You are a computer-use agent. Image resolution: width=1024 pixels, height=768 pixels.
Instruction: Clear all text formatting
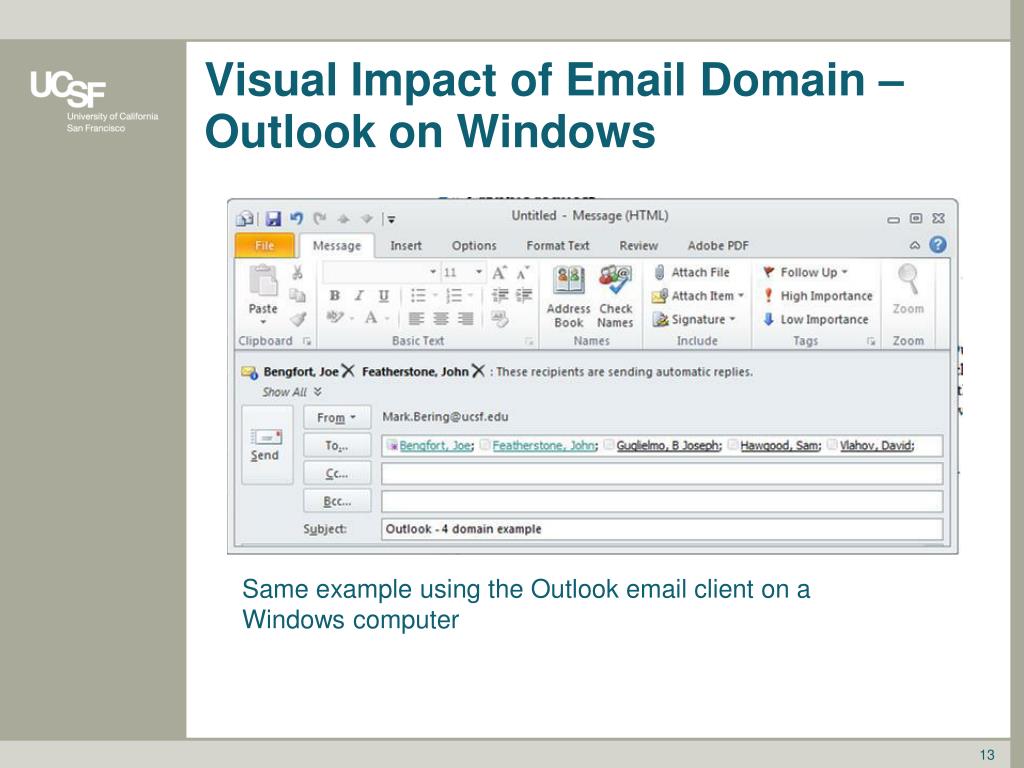[500, 319]
